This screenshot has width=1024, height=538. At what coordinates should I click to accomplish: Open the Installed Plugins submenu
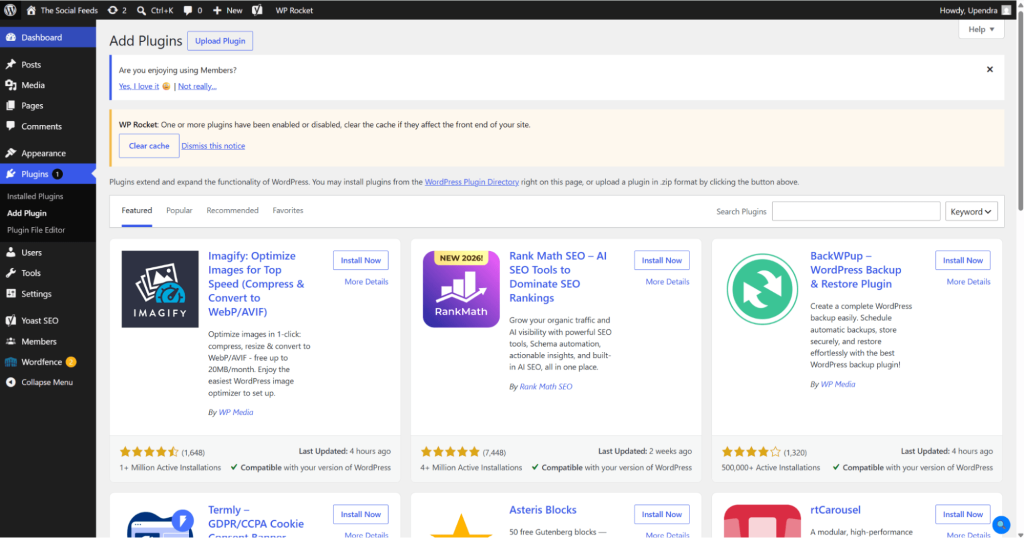(35, 196)
